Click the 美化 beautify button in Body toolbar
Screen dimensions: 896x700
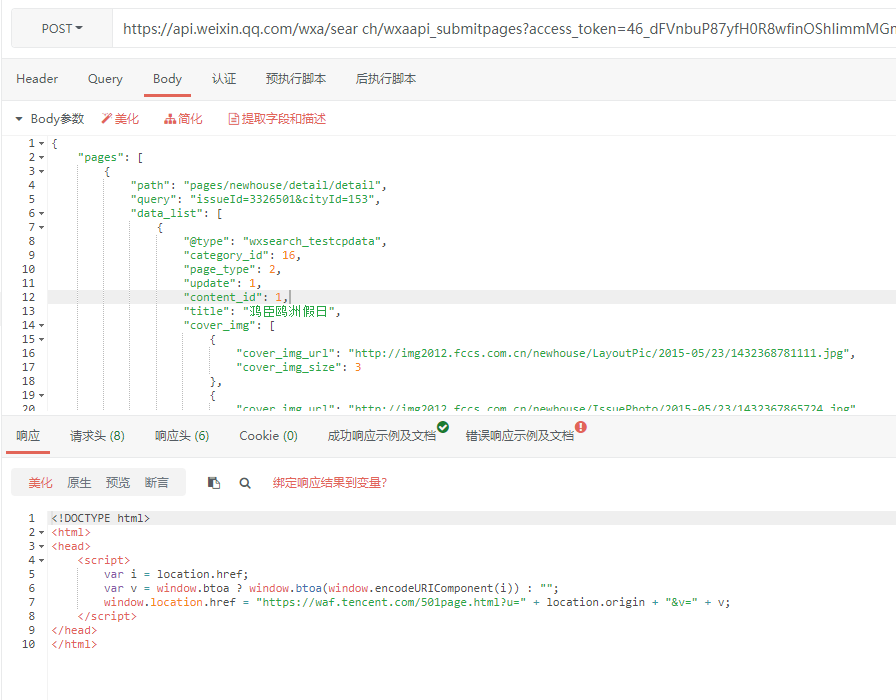coord(120,119)
